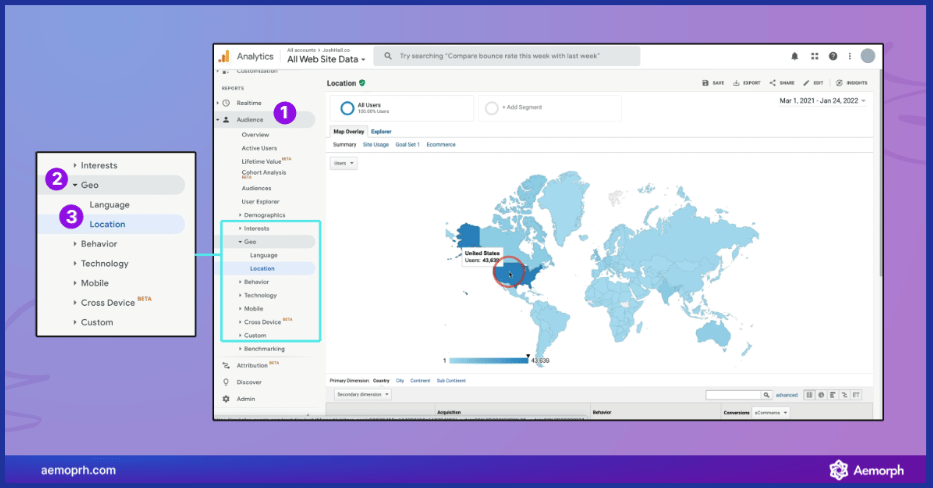The width and height of the screenshot is (933, 488).
Task: Select the Percentage pie view icon
Action: (821, 395)
